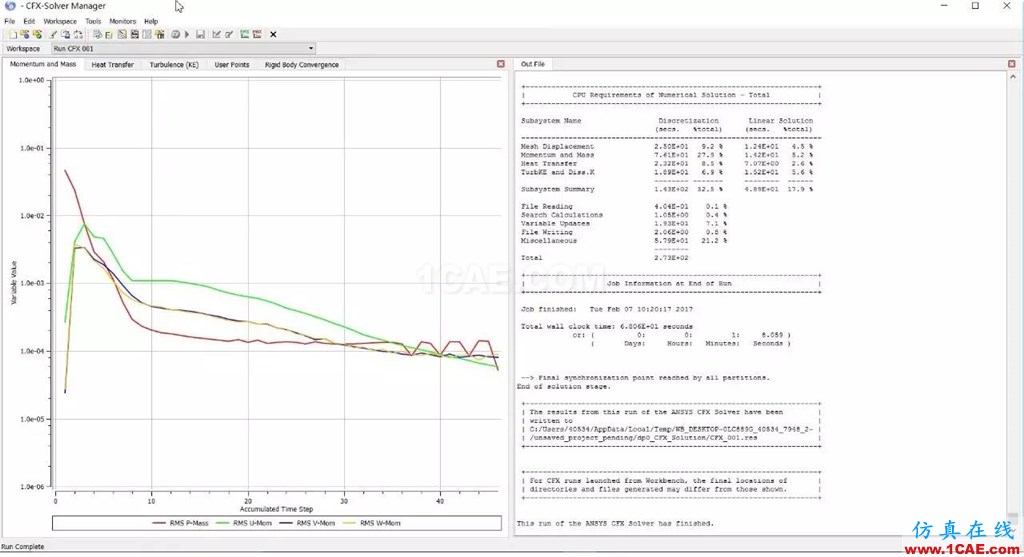This screenshot has width=1024, height=557.
Task: Click the 'Run Complete' status bar text
Action: tap(23, 547)
